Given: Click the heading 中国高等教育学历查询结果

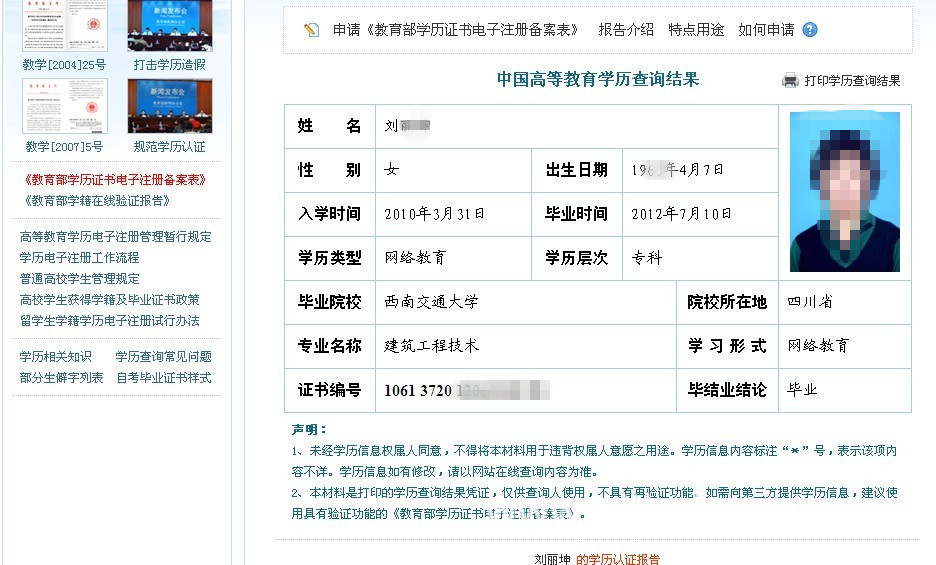Looking at the screenshot, I should [x=598, y=79].
